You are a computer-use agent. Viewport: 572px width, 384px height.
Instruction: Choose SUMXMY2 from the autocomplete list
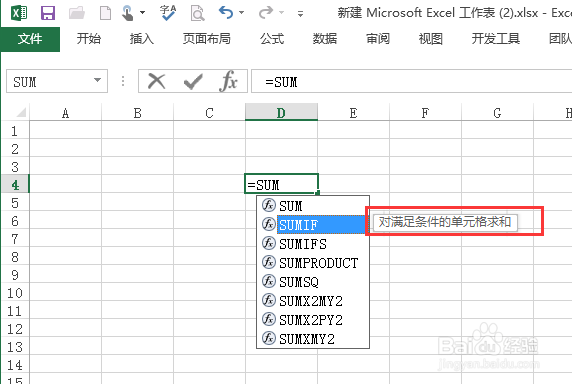click(313, 338)
